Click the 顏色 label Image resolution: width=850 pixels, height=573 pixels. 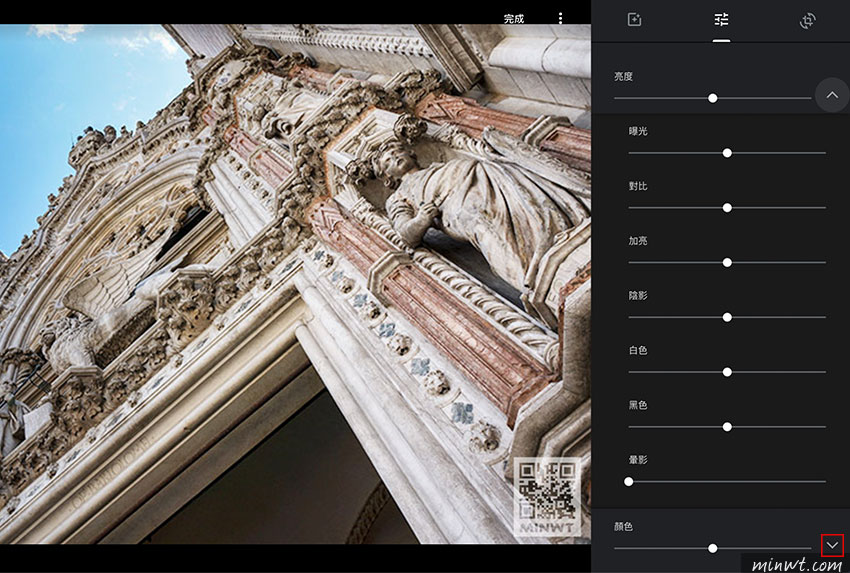click(x=623, y=526)
